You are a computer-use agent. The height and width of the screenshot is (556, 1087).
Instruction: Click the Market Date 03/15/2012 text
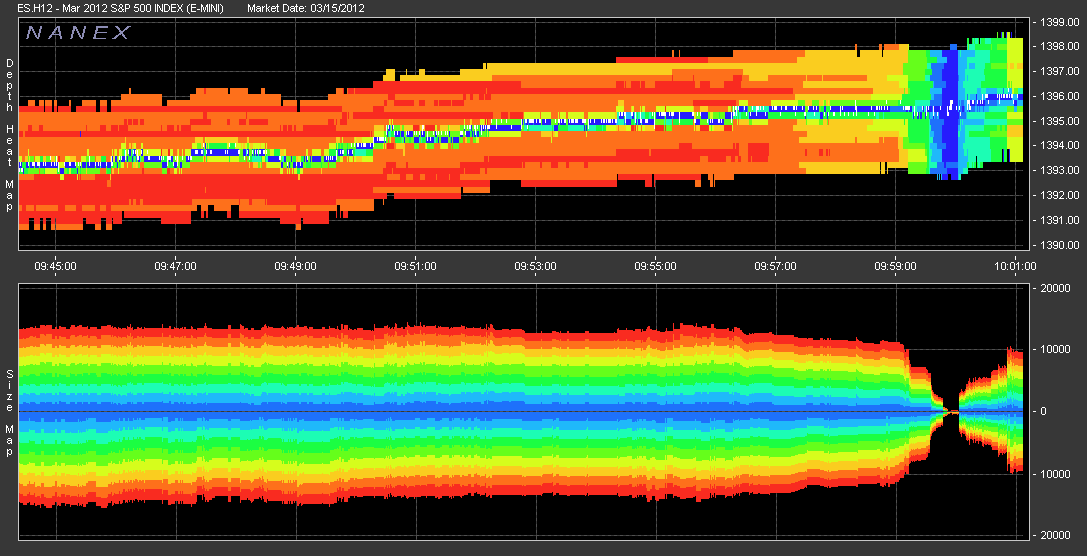tap(306, 8)
